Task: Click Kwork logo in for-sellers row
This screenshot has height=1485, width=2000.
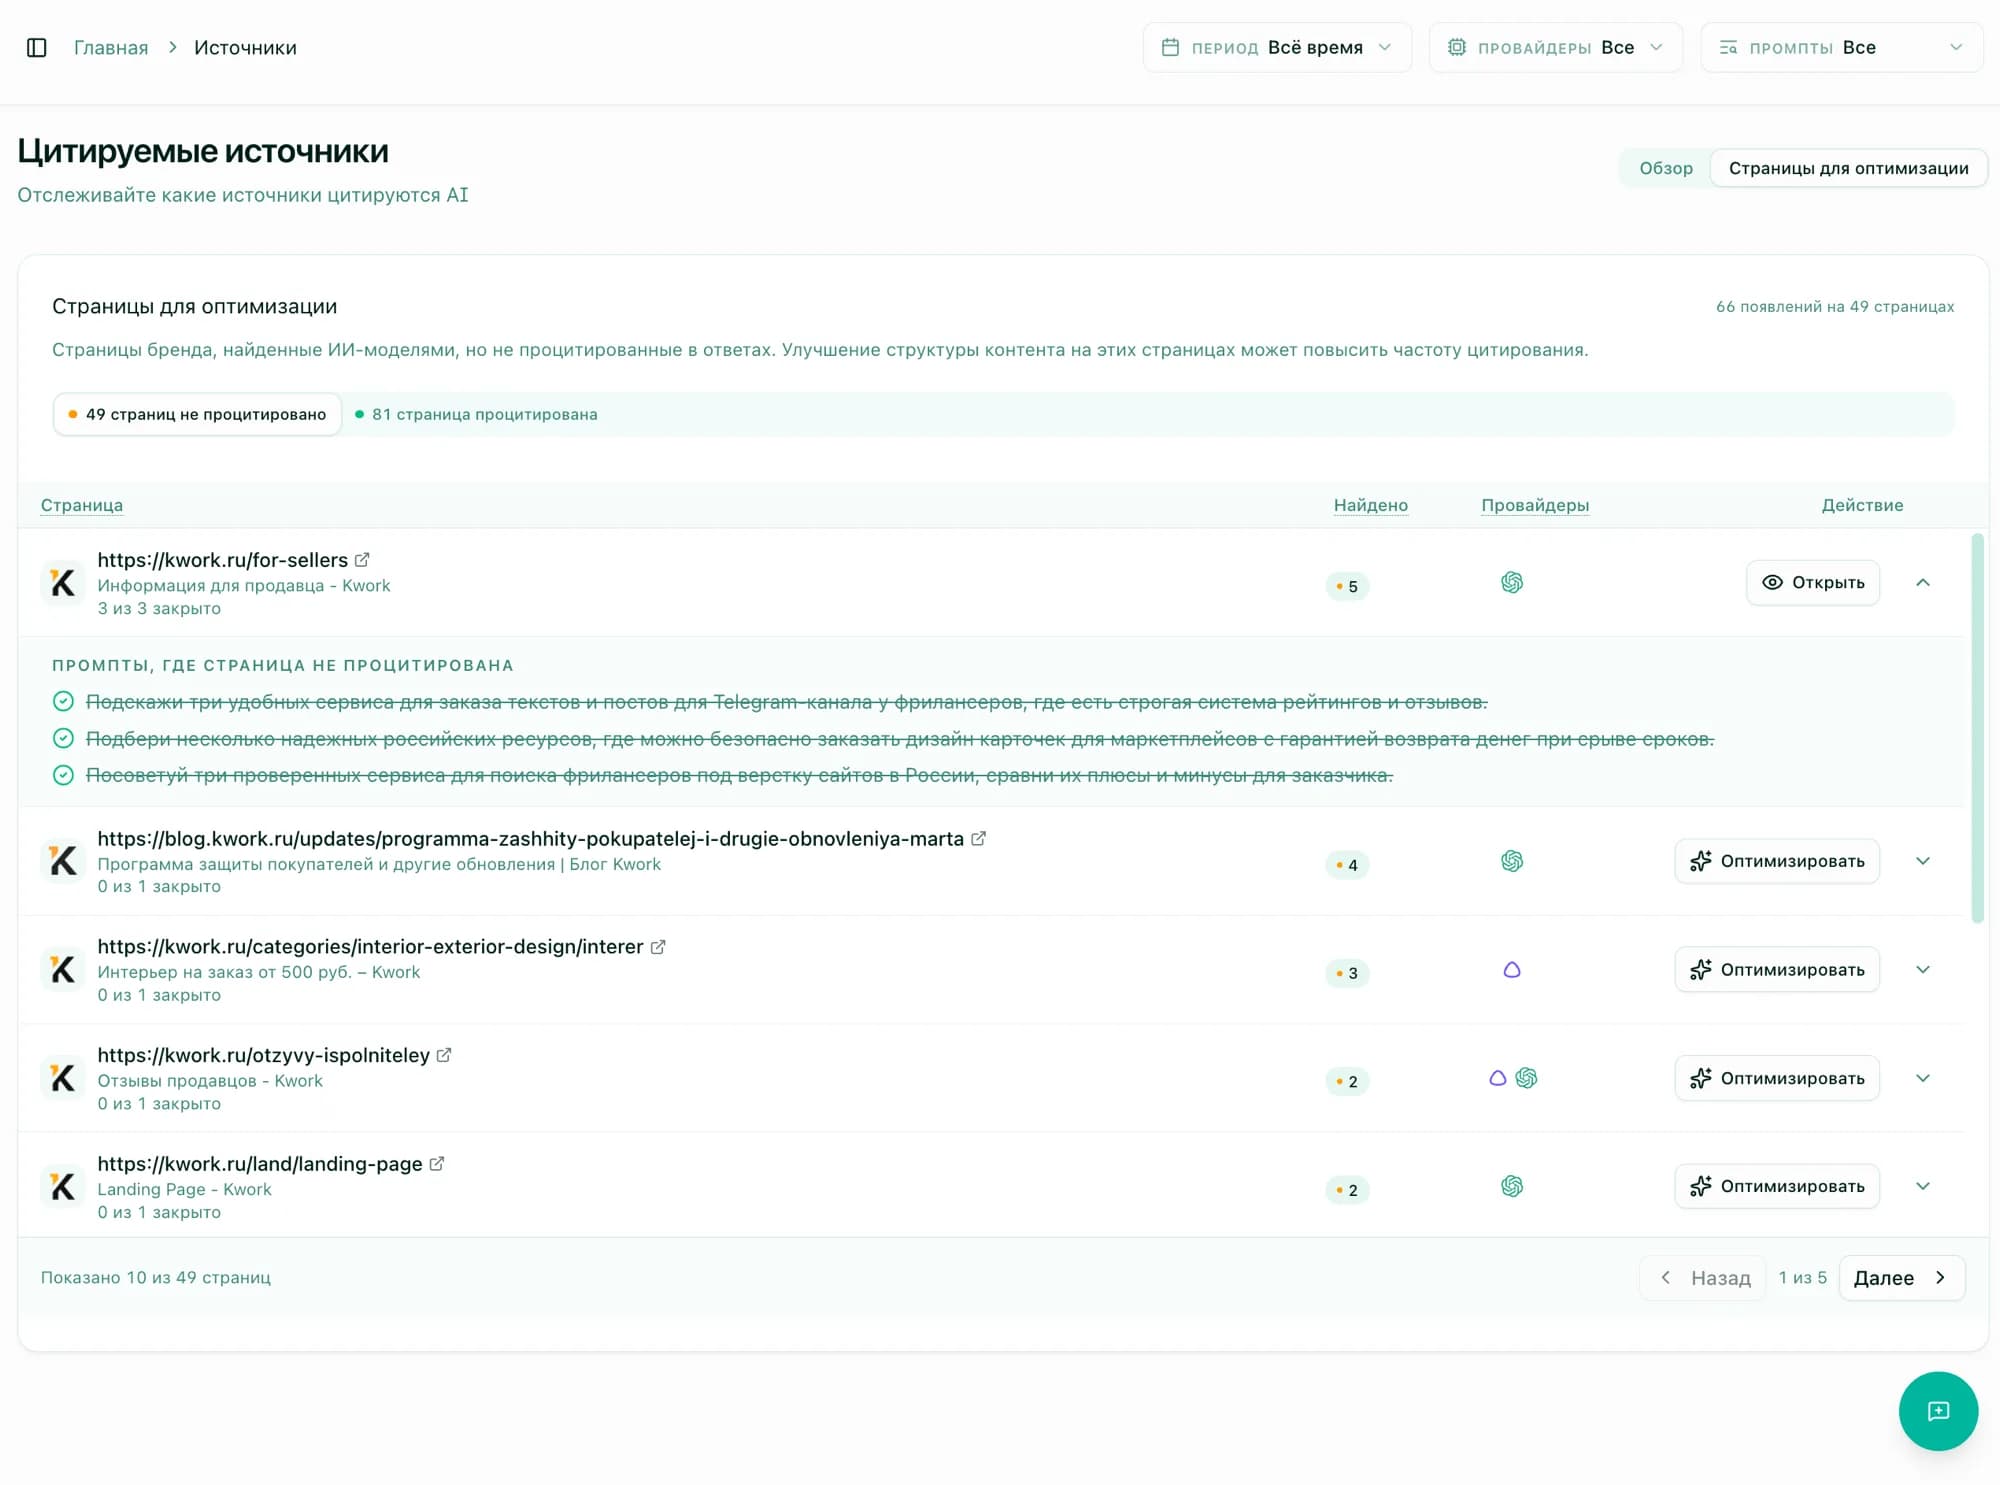Action: coord(63,583)
